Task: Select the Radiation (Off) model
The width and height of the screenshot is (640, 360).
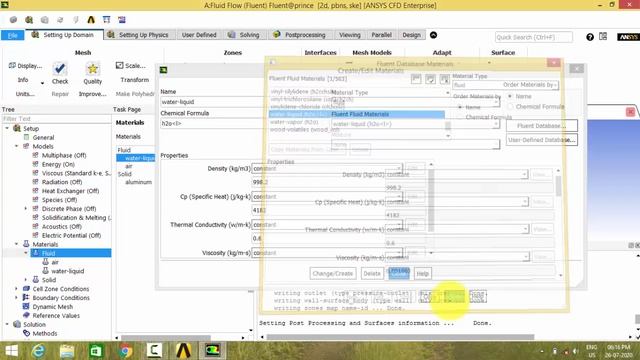Action: point(62,182)
